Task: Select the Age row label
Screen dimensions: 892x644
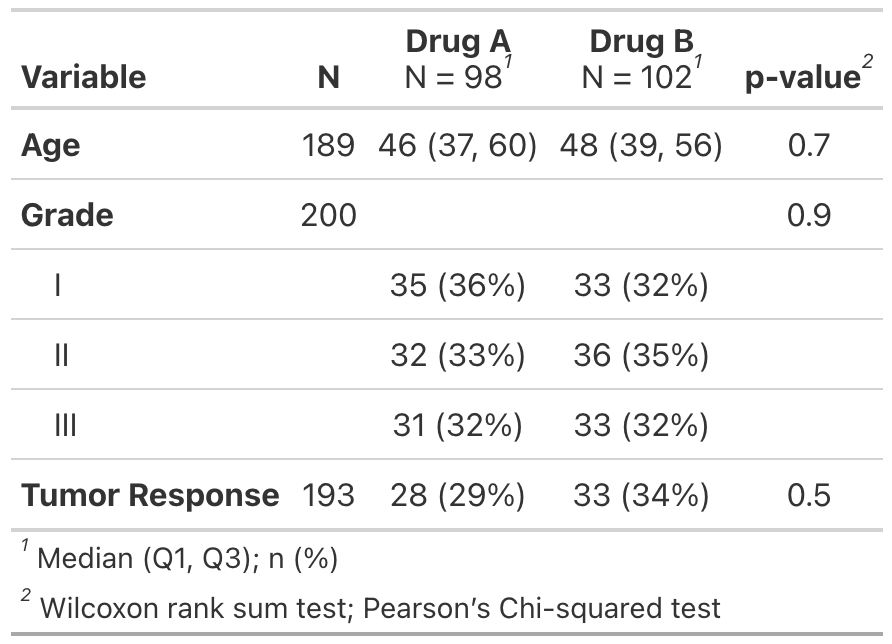Action: pos(51,146)
